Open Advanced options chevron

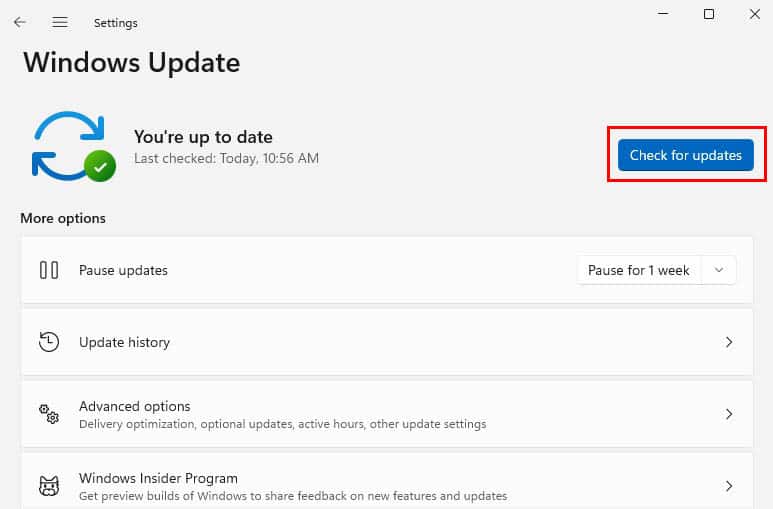(729, 414)
